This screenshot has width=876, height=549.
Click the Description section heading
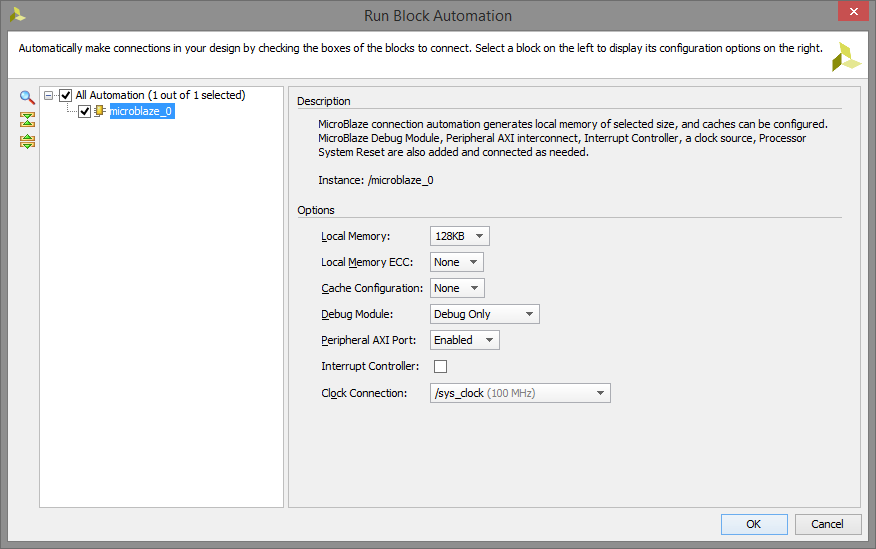pyautogui.click(x=323, y=101)
